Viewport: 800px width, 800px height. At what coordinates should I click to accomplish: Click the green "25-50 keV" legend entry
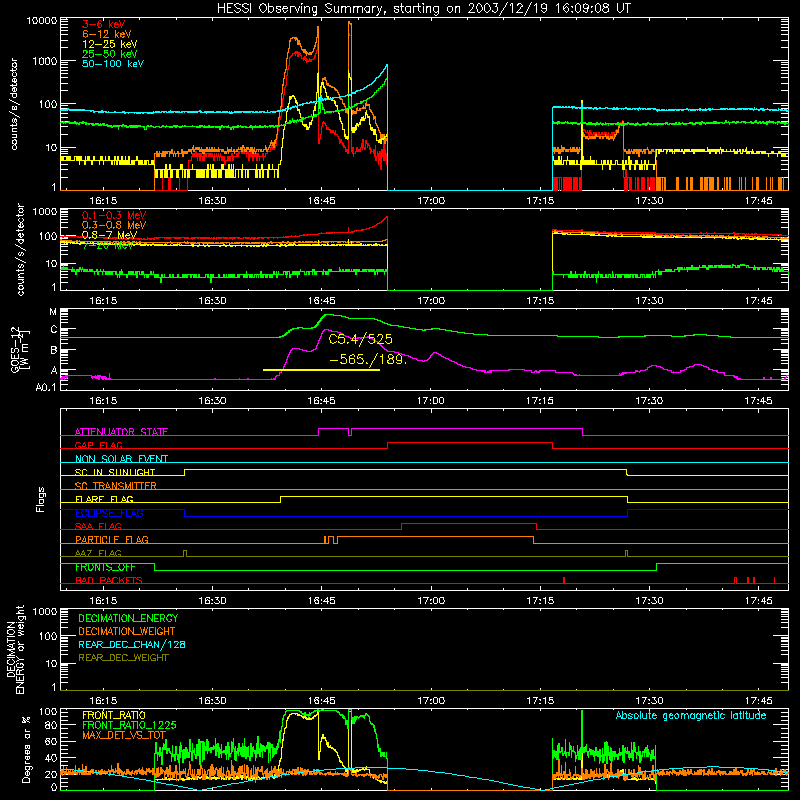110,54
